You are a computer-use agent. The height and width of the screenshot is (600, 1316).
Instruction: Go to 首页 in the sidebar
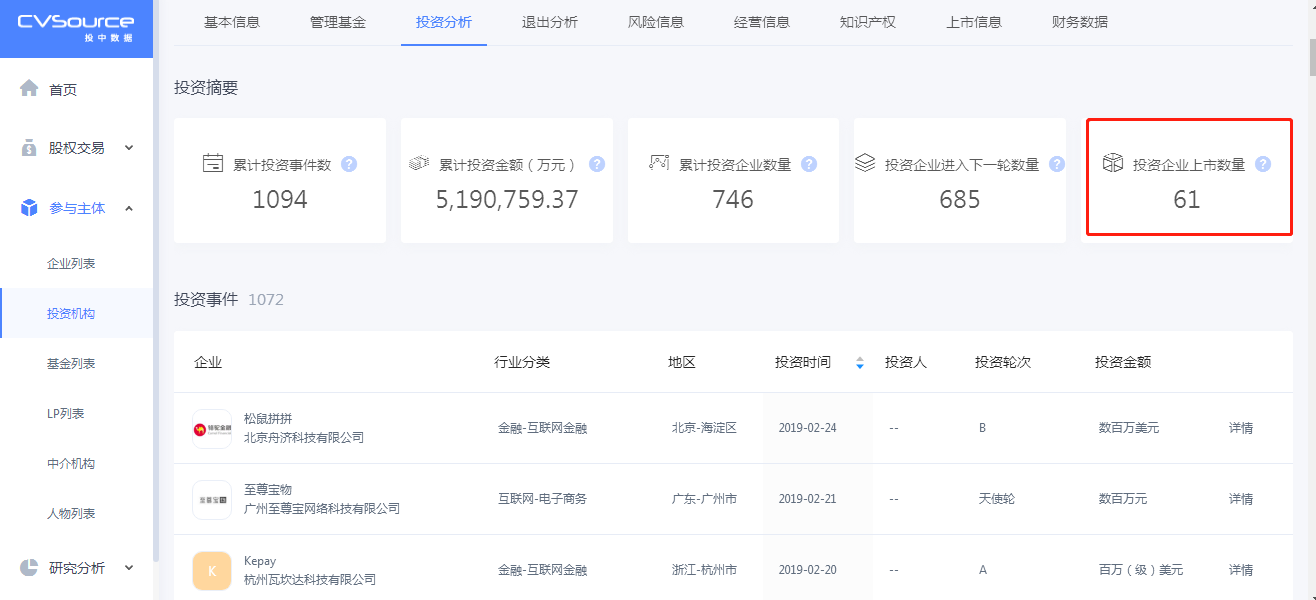coord(62,90)
